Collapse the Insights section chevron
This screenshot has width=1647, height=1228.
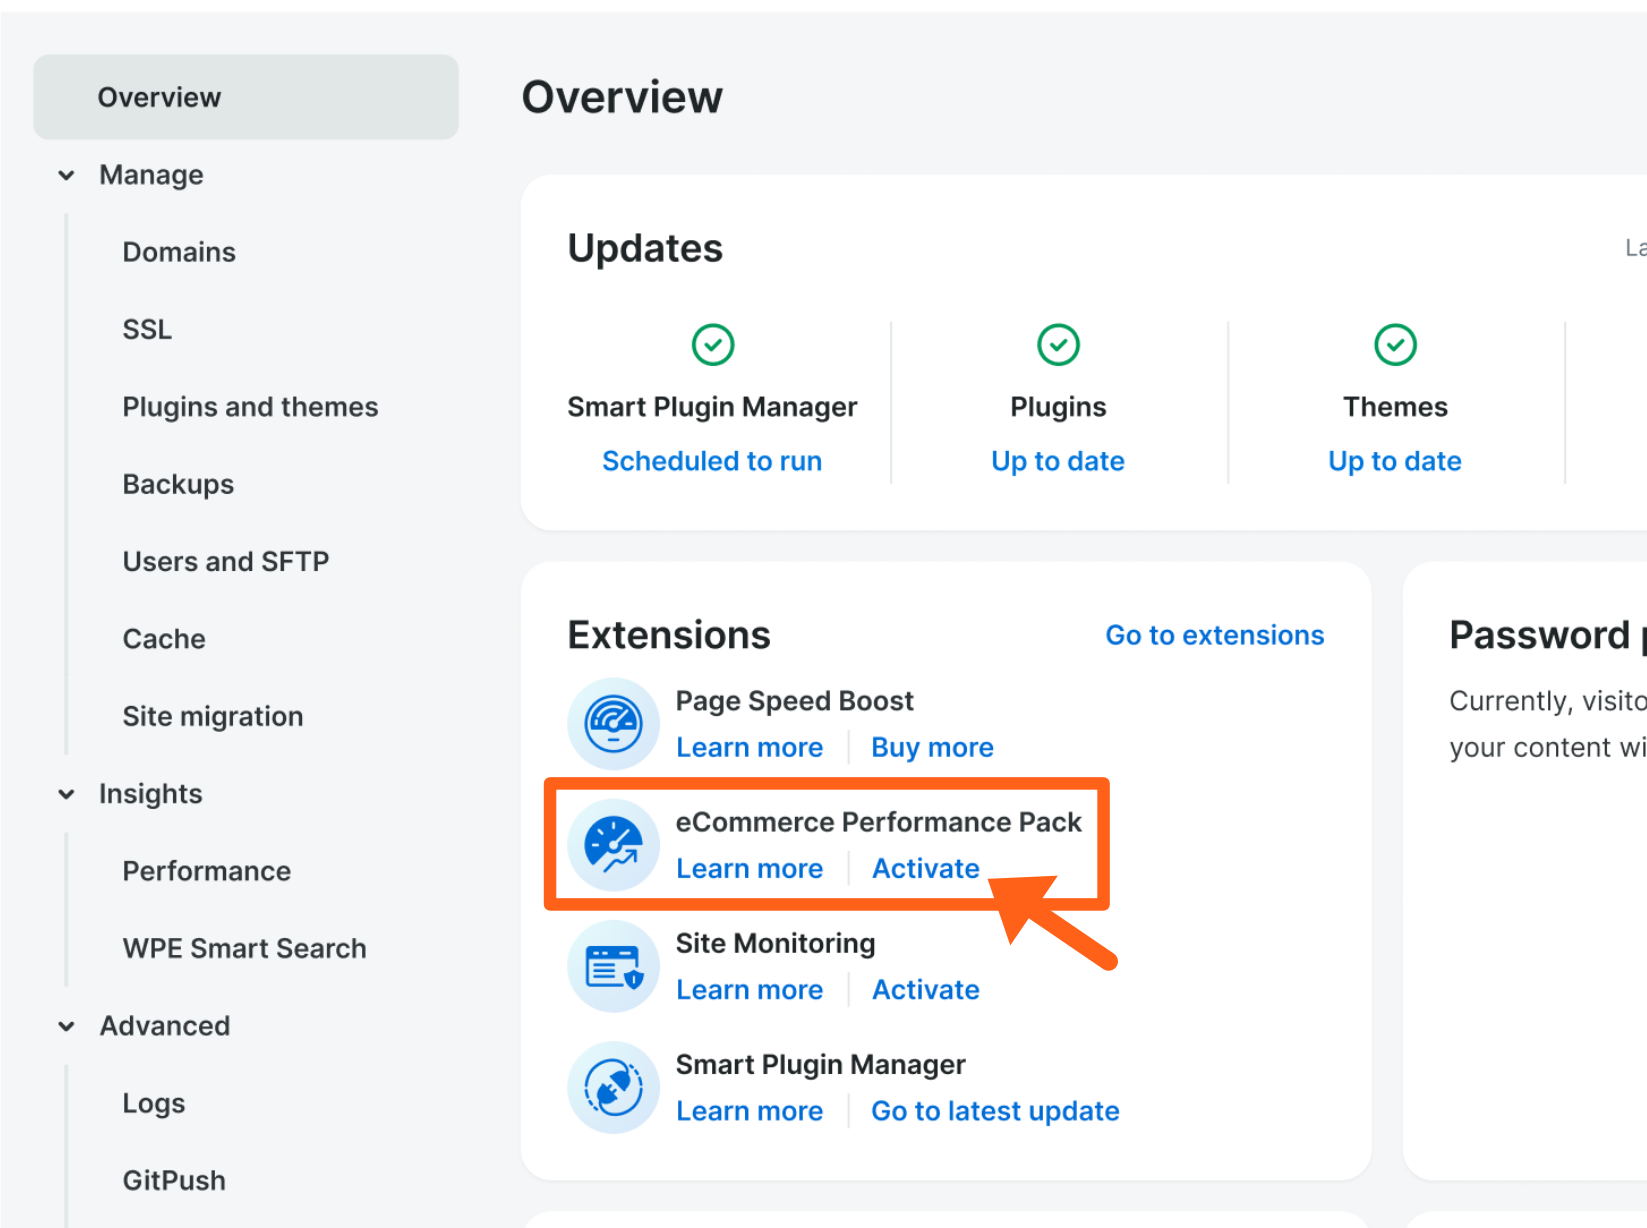[67, 794]
